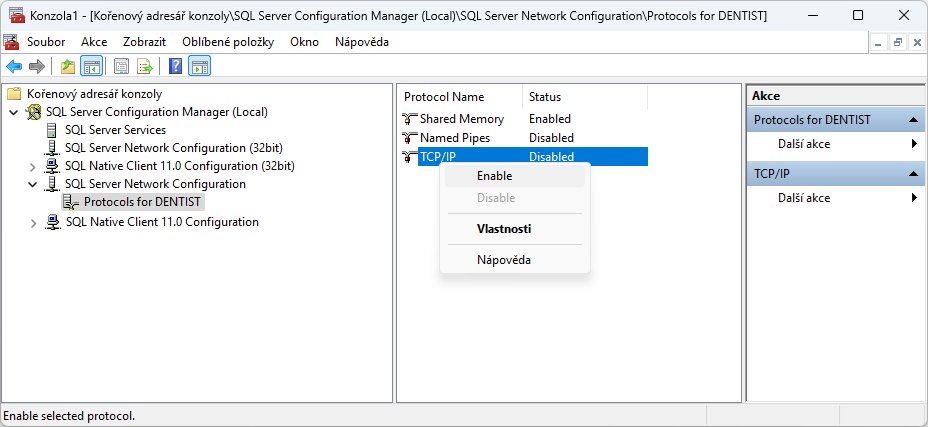Sort by Status column header

click(585, 97)
